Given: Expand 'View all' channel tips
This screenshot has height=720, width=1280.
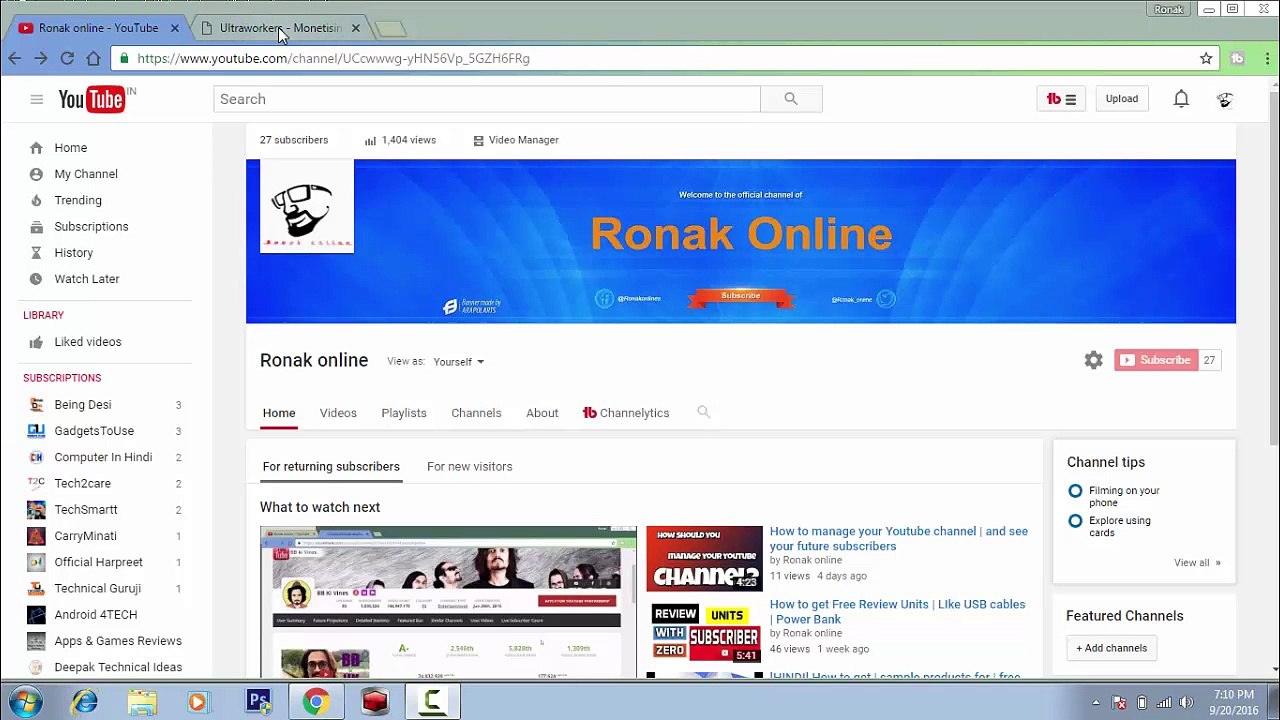Looking at the screenshot, I should pyautogui.click(x=1197, y=562).
